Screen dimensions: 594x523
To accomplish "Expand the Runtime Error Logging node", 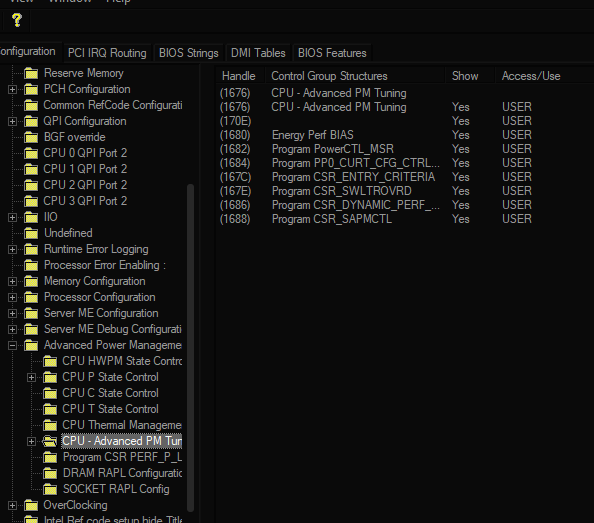I will 12,249.
